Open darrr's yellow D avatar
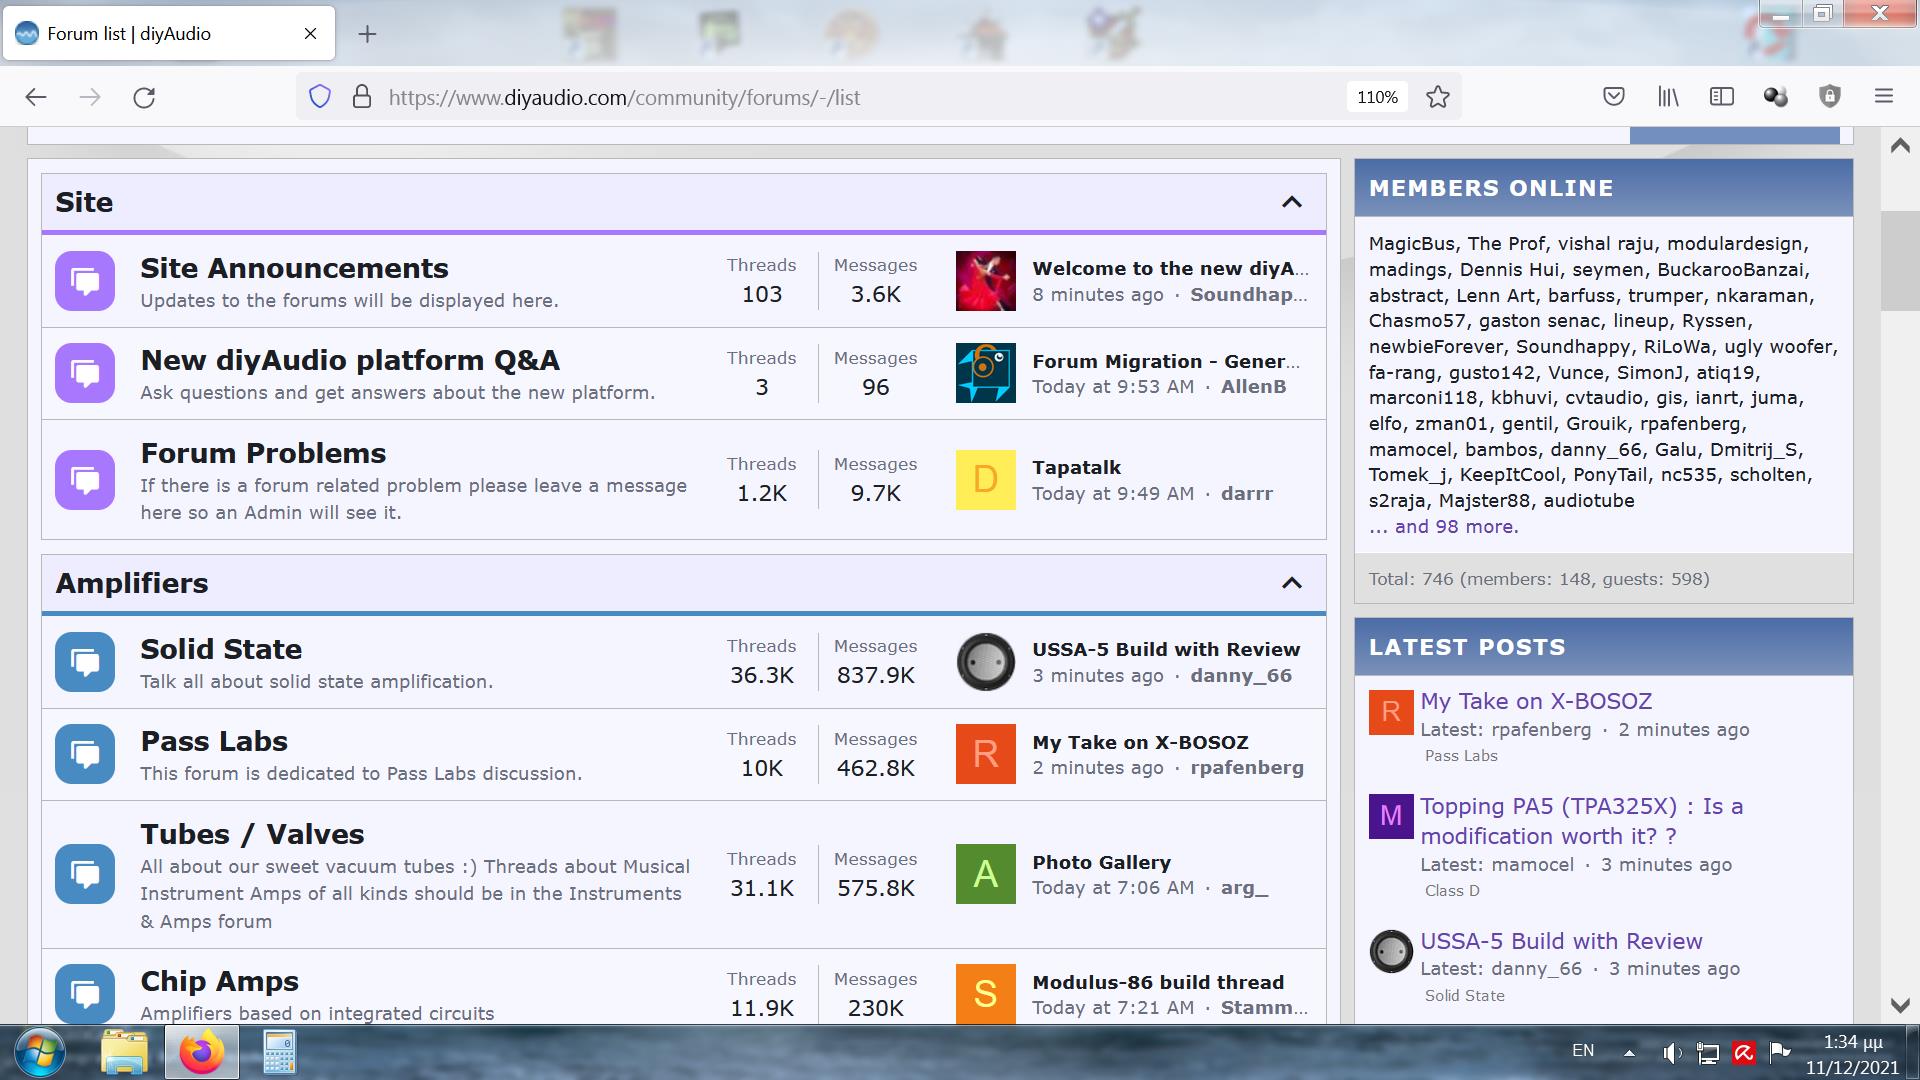Image resolution: width=1920 pixels, height=1080 pixels. (x=986, y=480)
